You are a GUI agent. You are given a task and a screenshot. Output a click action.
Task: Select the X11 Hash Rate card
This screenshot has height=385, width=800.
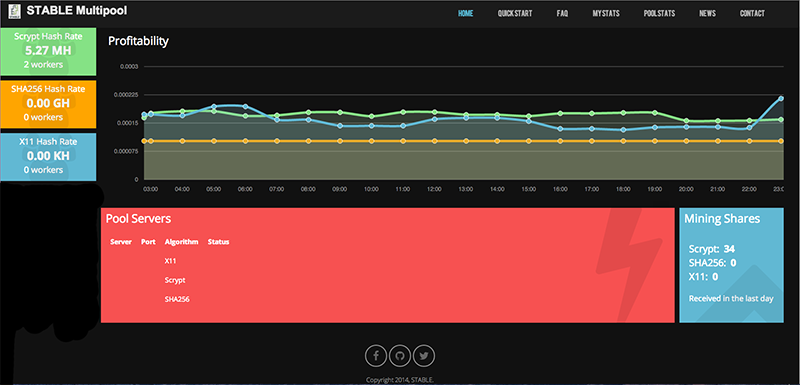click(48, 157)
